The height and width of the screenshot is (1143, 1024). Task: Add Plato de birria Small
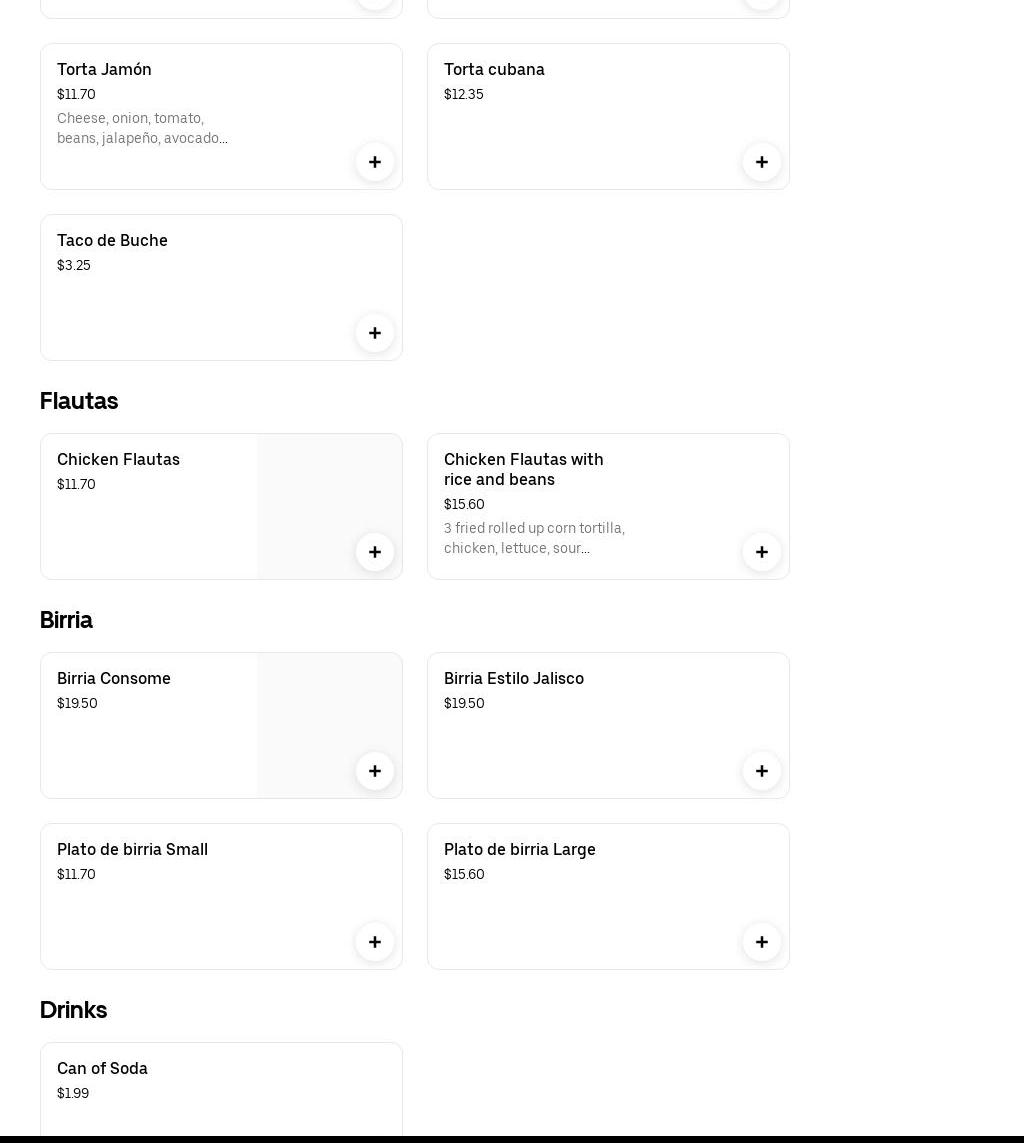click(375, 942)
